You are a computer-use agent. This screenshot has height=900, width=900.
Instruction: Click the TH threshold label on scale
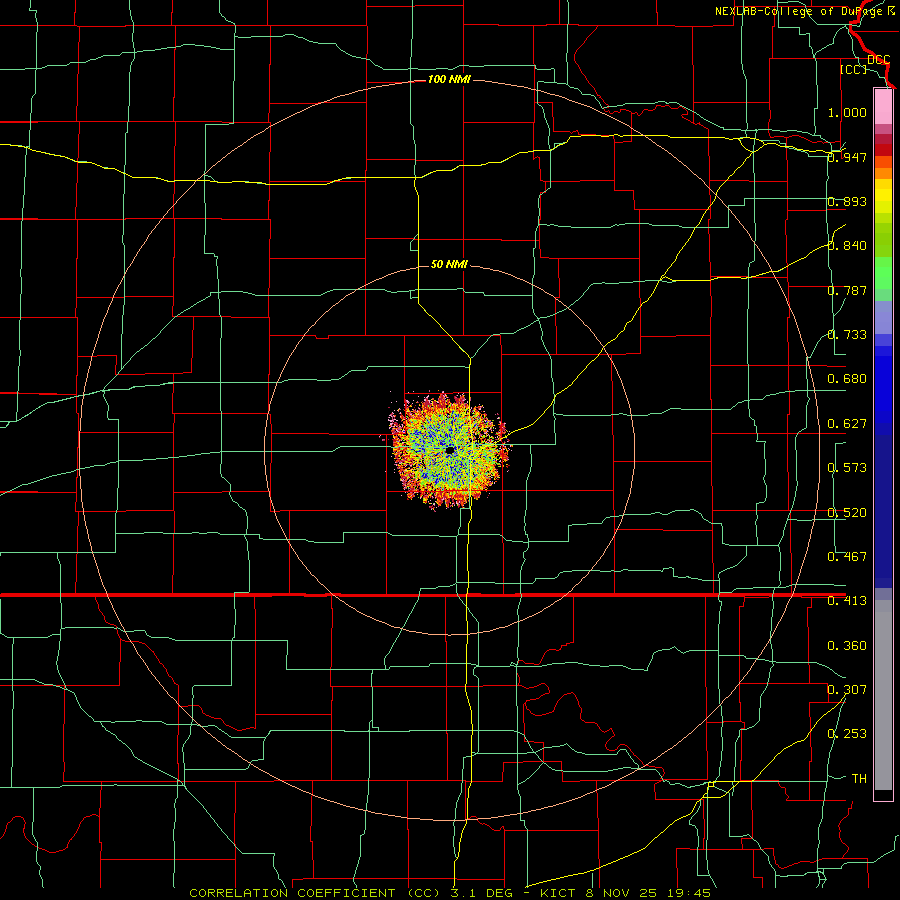click(859, 778)
